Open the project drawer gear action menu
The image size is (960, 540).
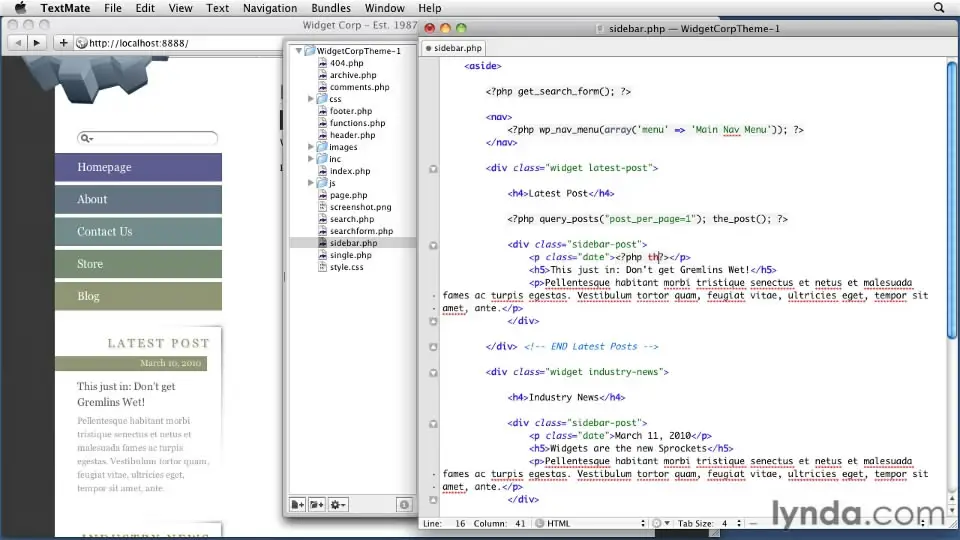point(338,504)
